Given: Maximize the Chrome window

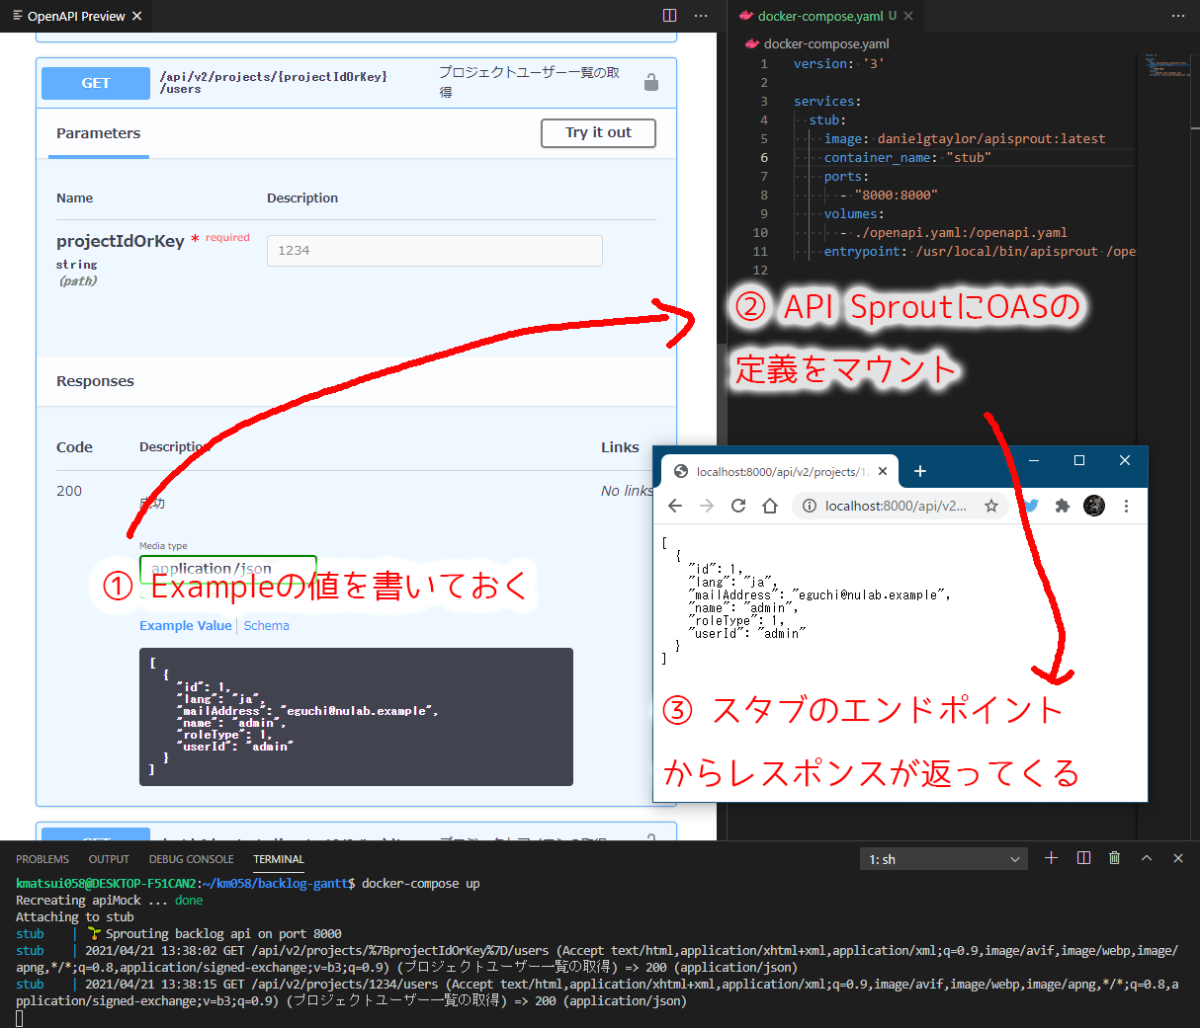Looking at the screenshot, I should 1079,460.
